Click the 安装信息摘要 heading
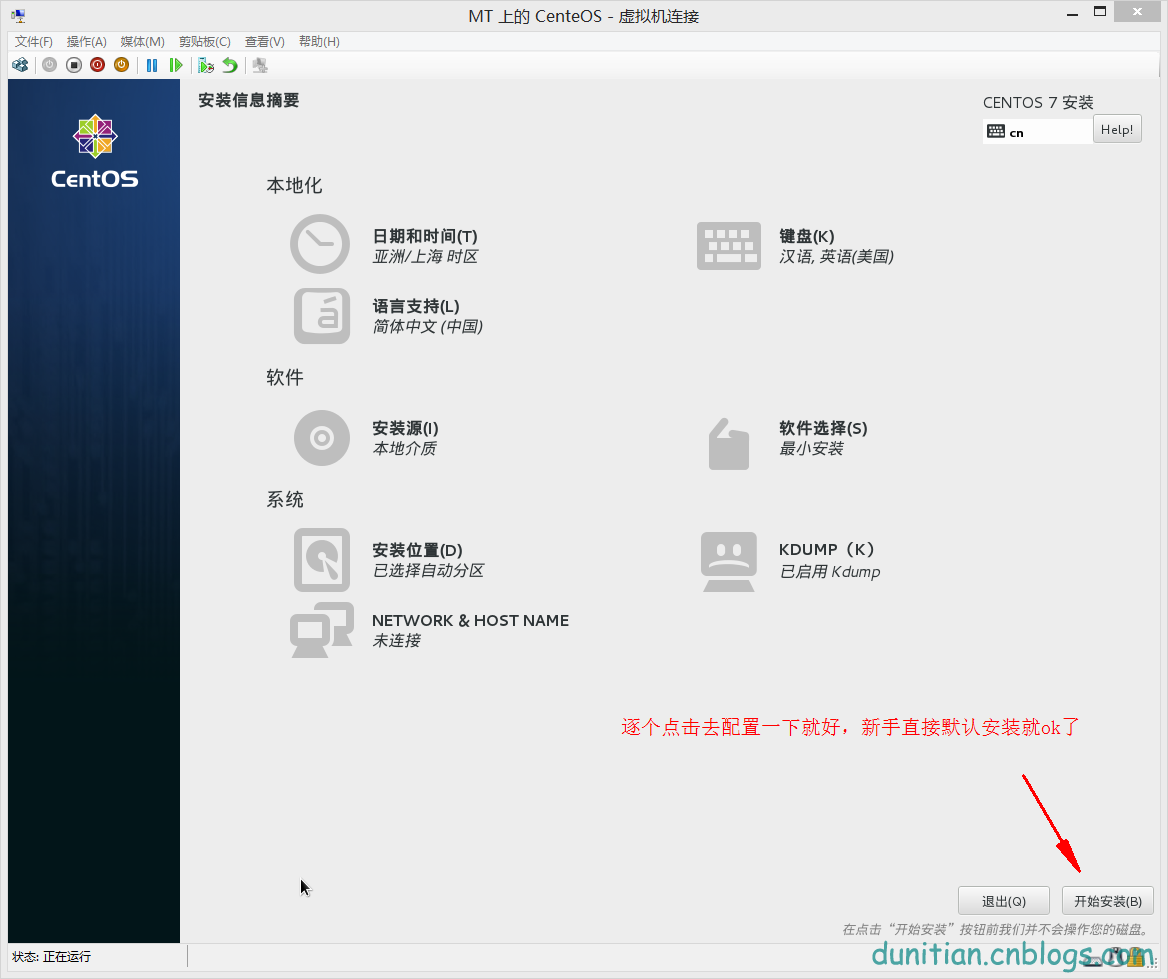1168x979 pixels. [x=249, y=101]
